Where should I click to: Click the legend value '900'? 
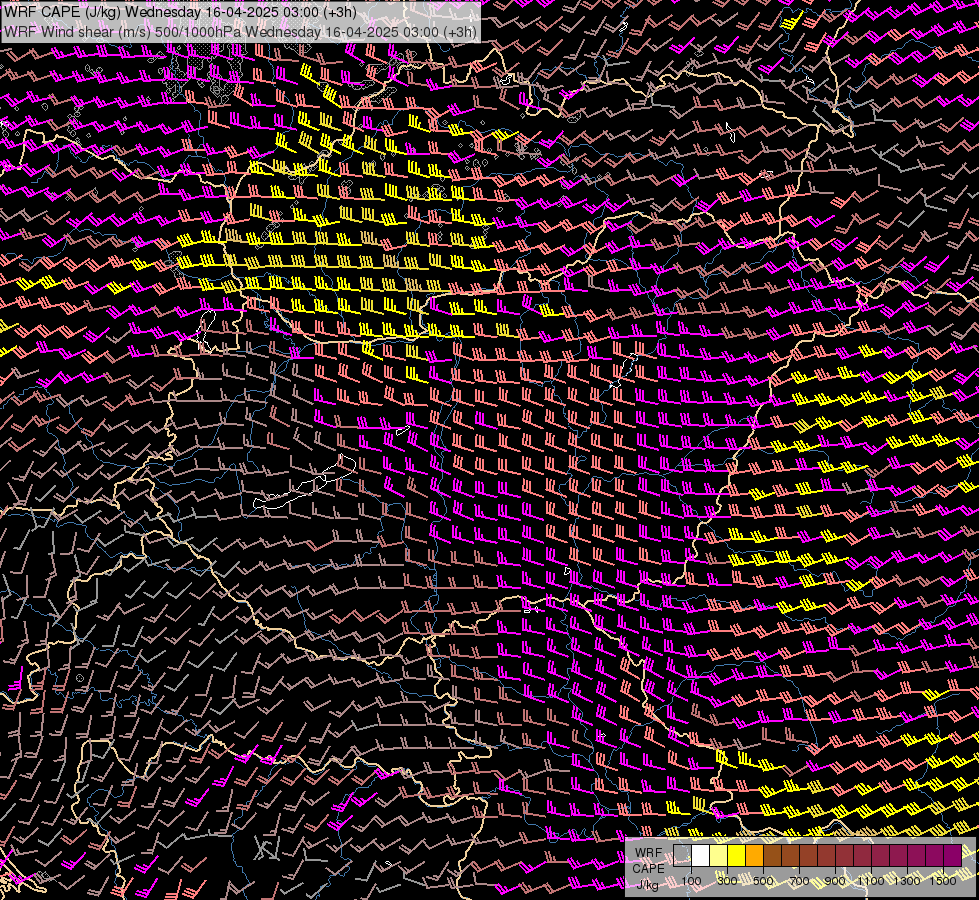click(x=835, y=881)
